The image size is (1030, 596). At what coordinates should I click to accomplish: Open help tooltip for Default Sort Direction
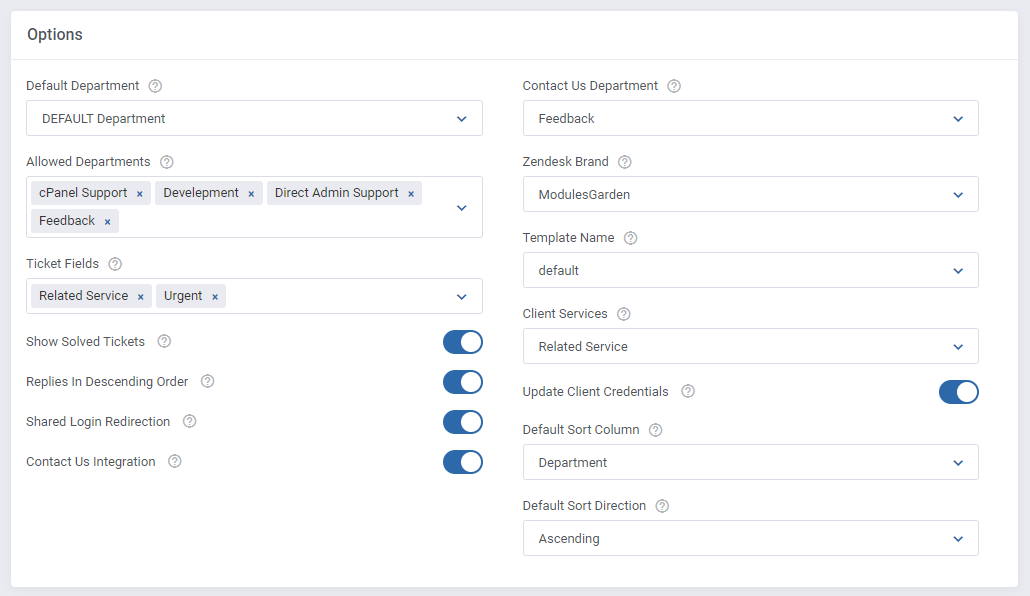pos(662,506)
